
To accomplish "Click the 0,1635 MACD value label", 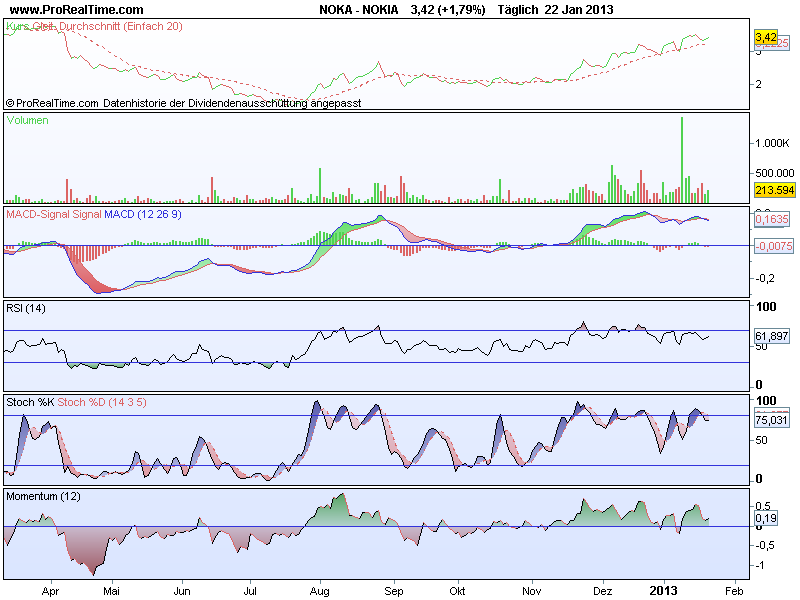I will pos(771,219).
